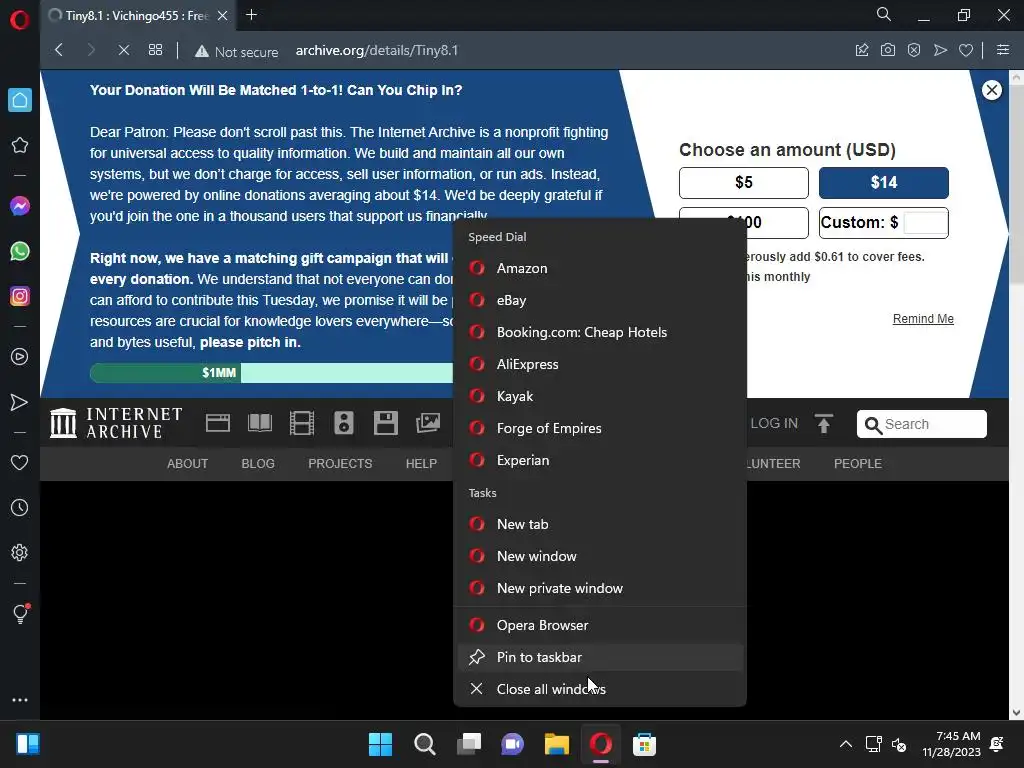Open Microsoft Store on taskbar
1024x768 pixels.
tap(644, 744)
